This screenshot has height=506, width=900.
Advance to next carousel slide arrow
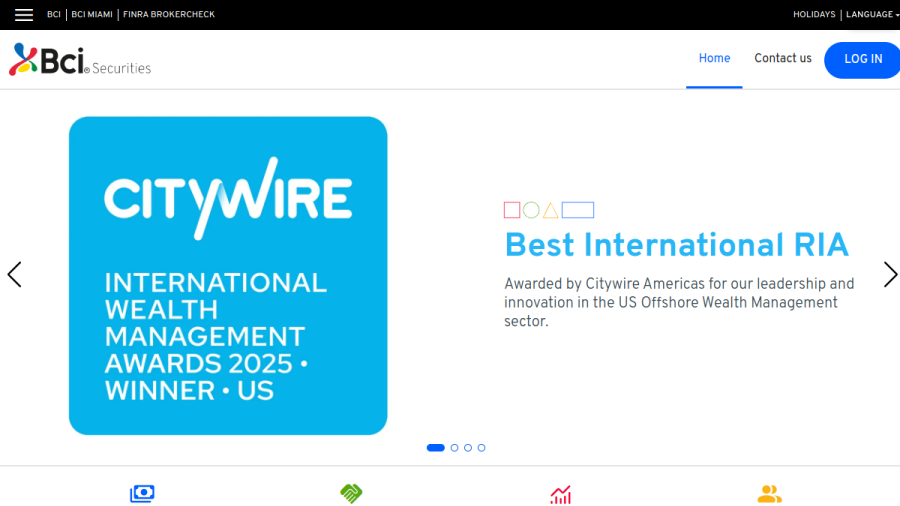(890, 274)
